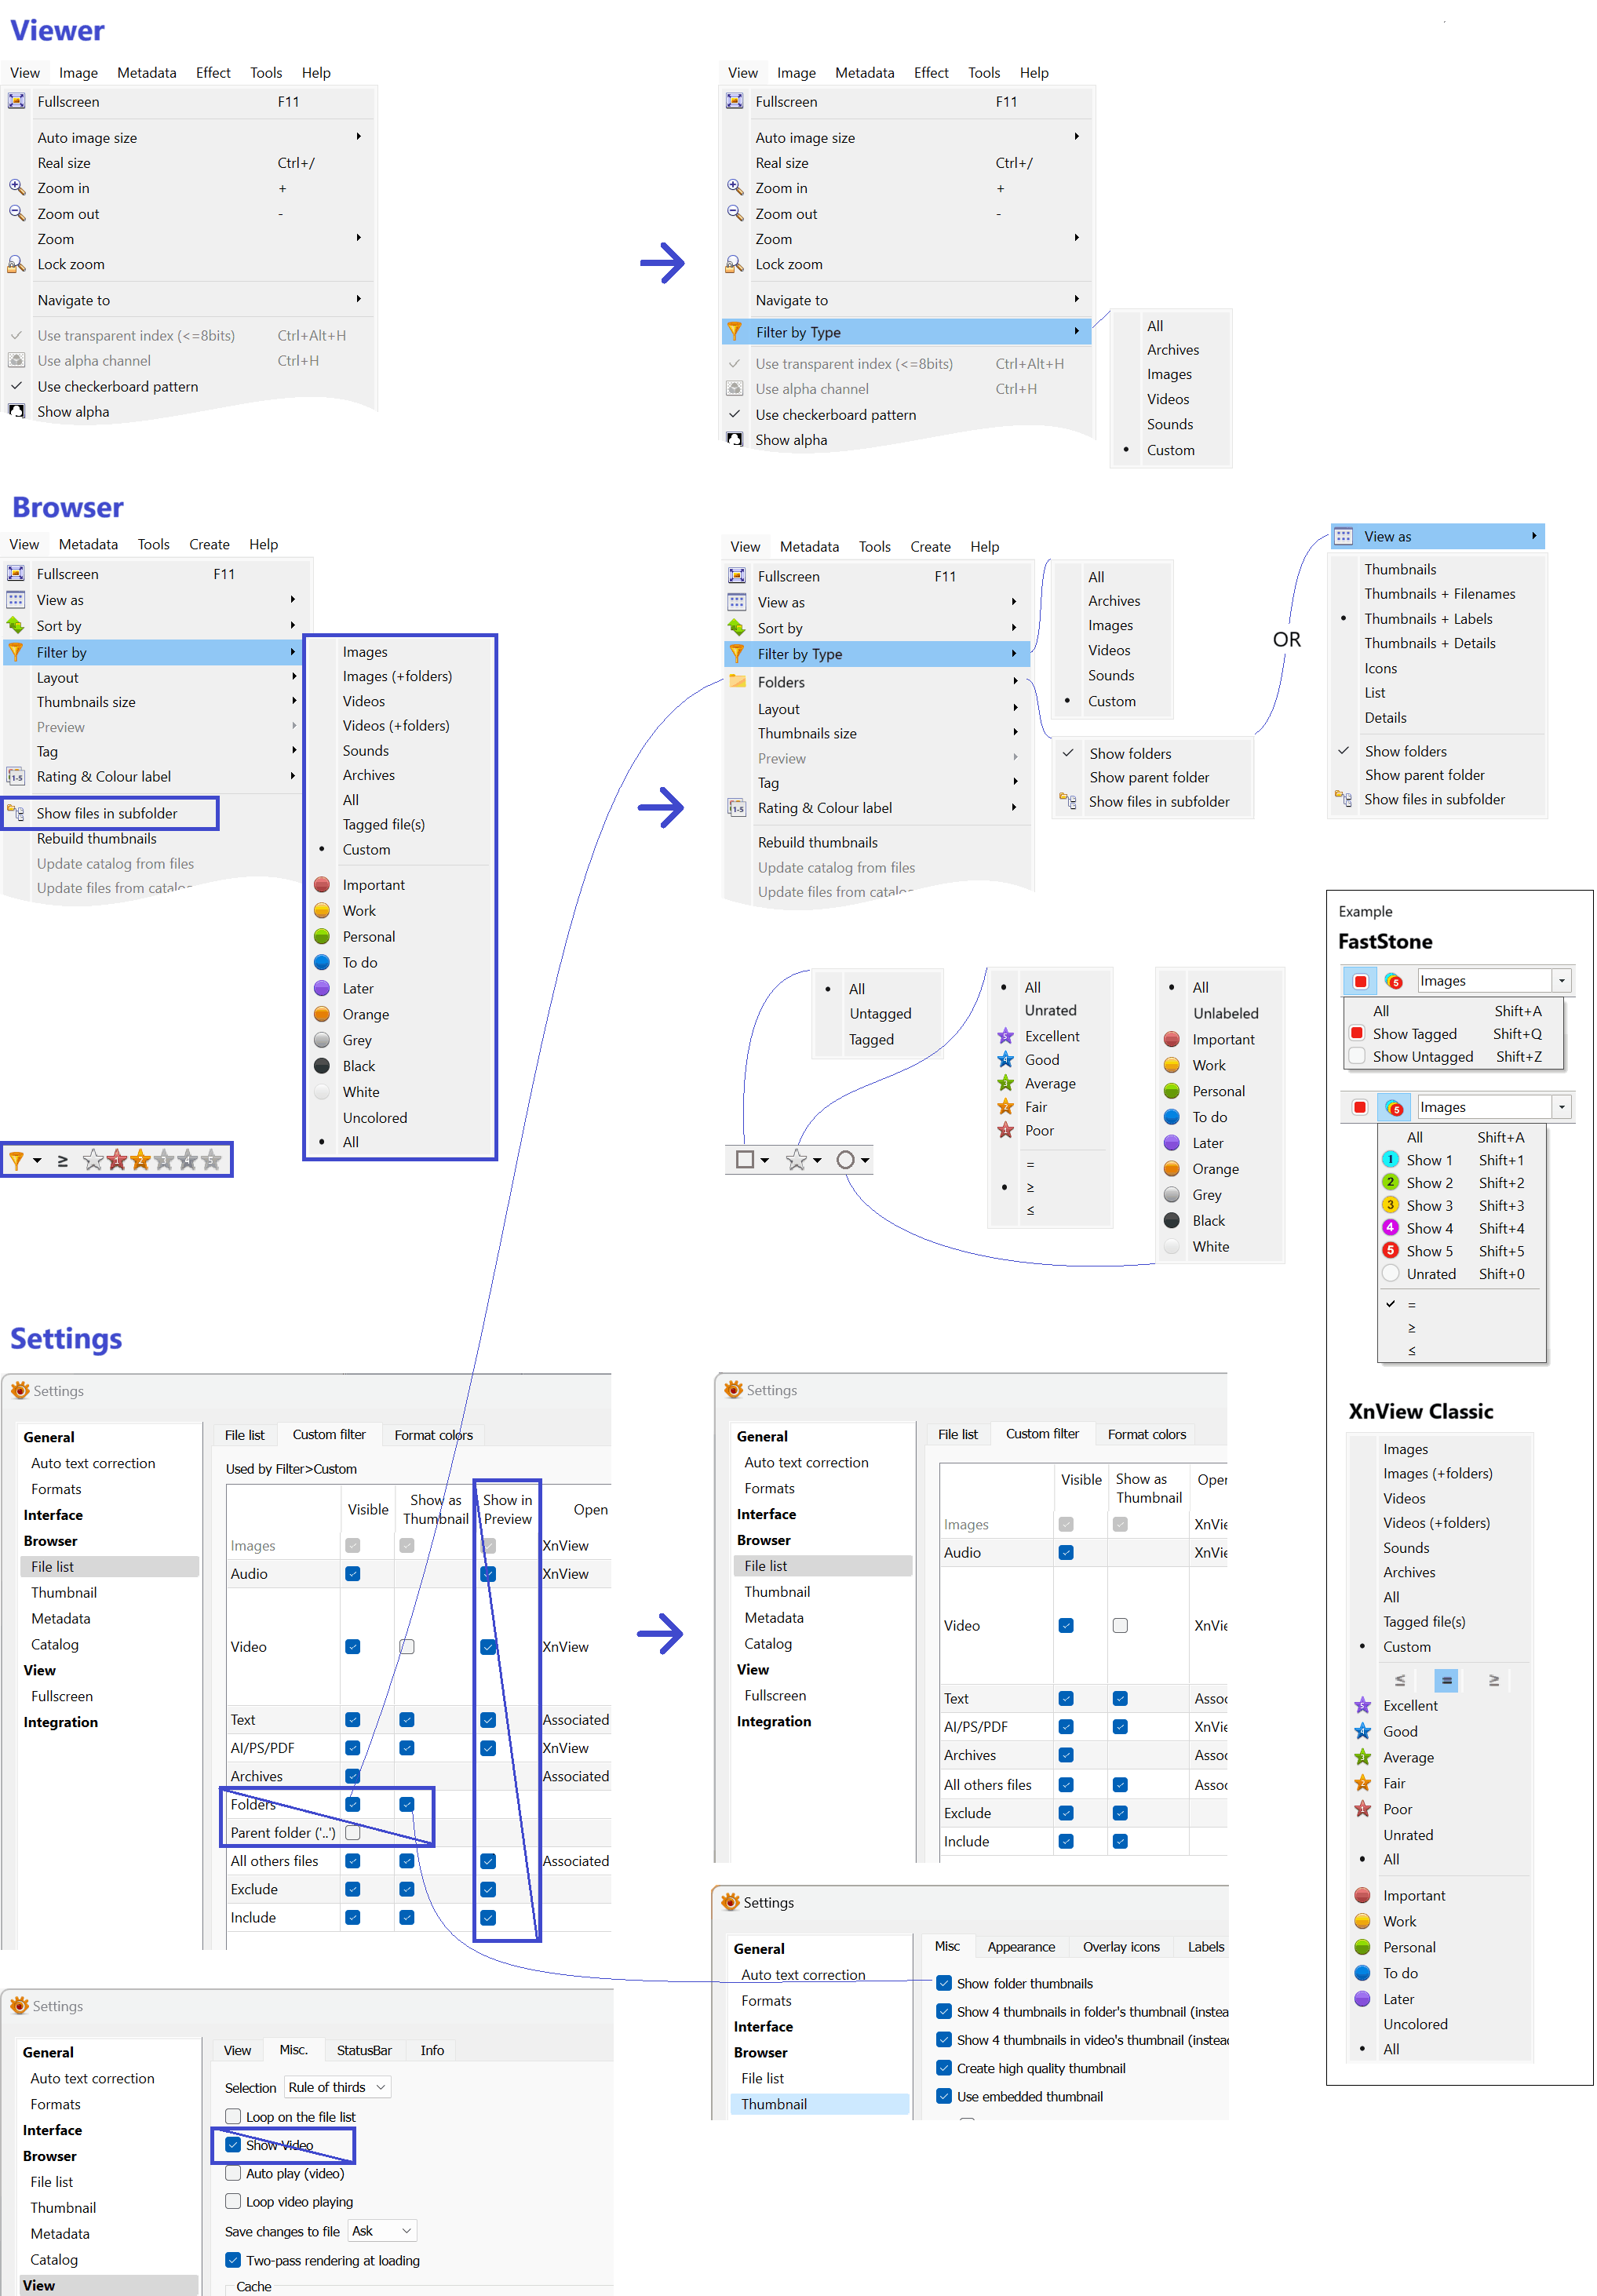Screen dimensions: 1597x2296
Task: Click the Fullscreen icon in Viewer menu
Action: click(x=17, y=101)
